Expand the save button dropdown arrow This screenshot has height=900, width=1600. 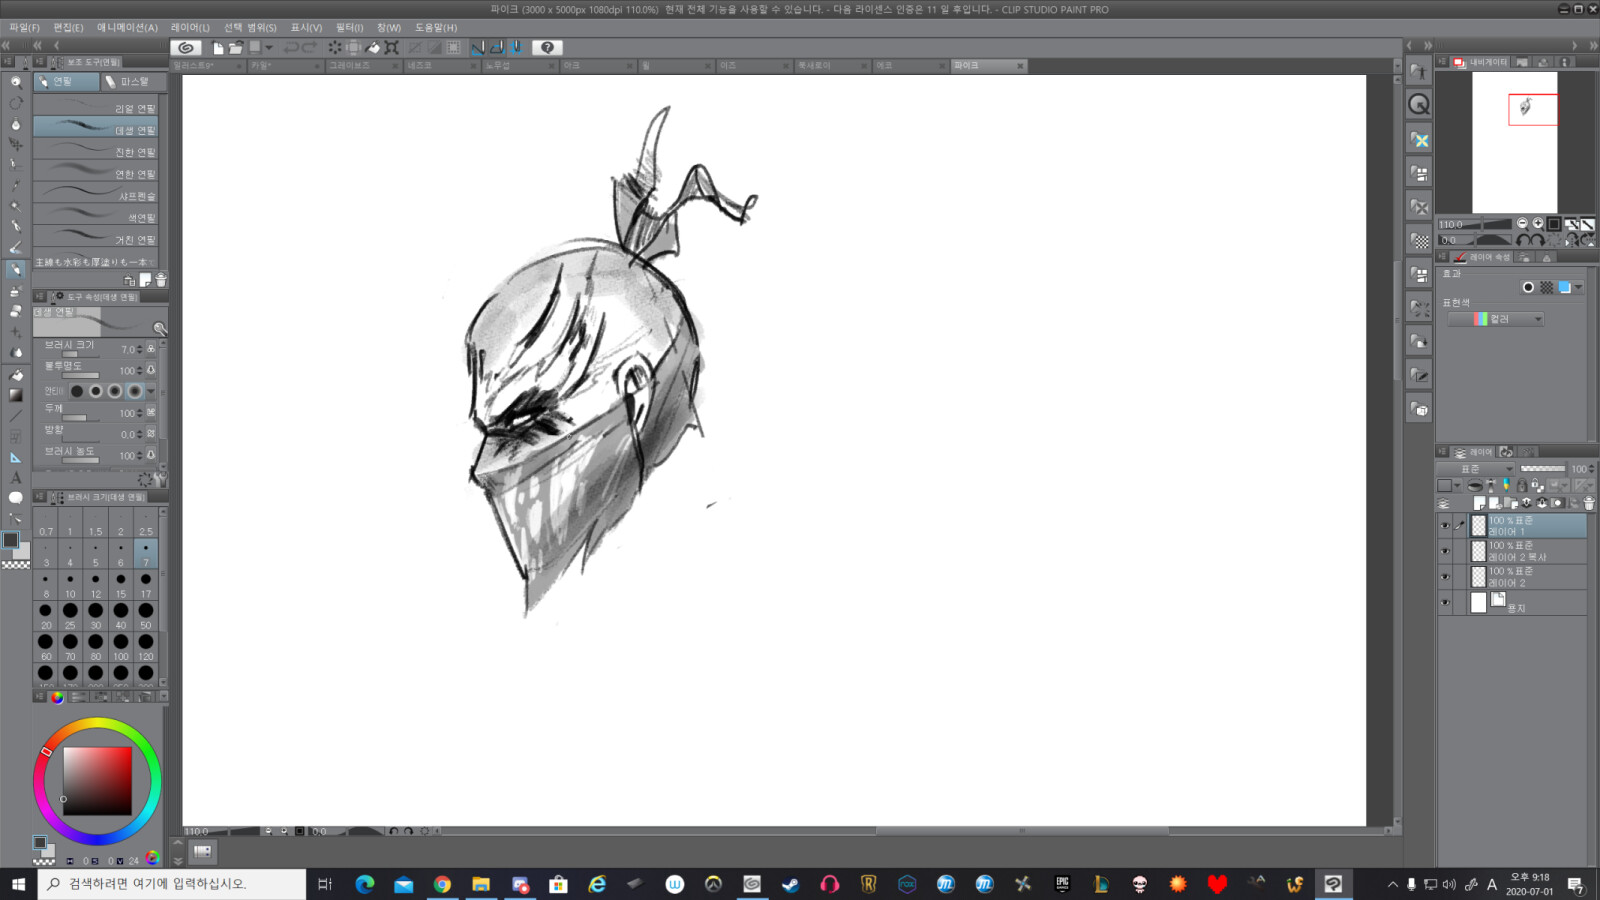point(269,47)
